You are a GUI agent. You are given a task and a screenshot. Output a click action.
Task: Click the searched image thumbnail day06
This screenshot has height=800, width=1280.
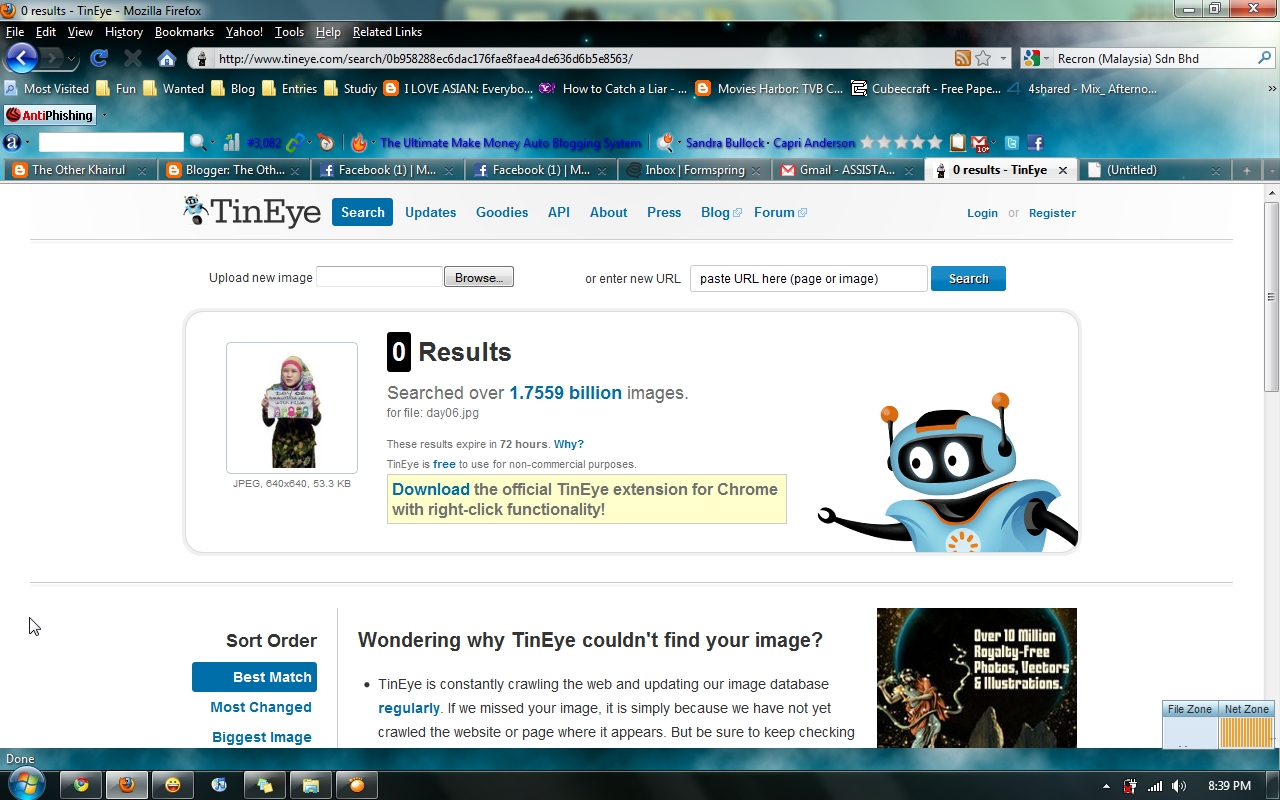click(292, 408)
